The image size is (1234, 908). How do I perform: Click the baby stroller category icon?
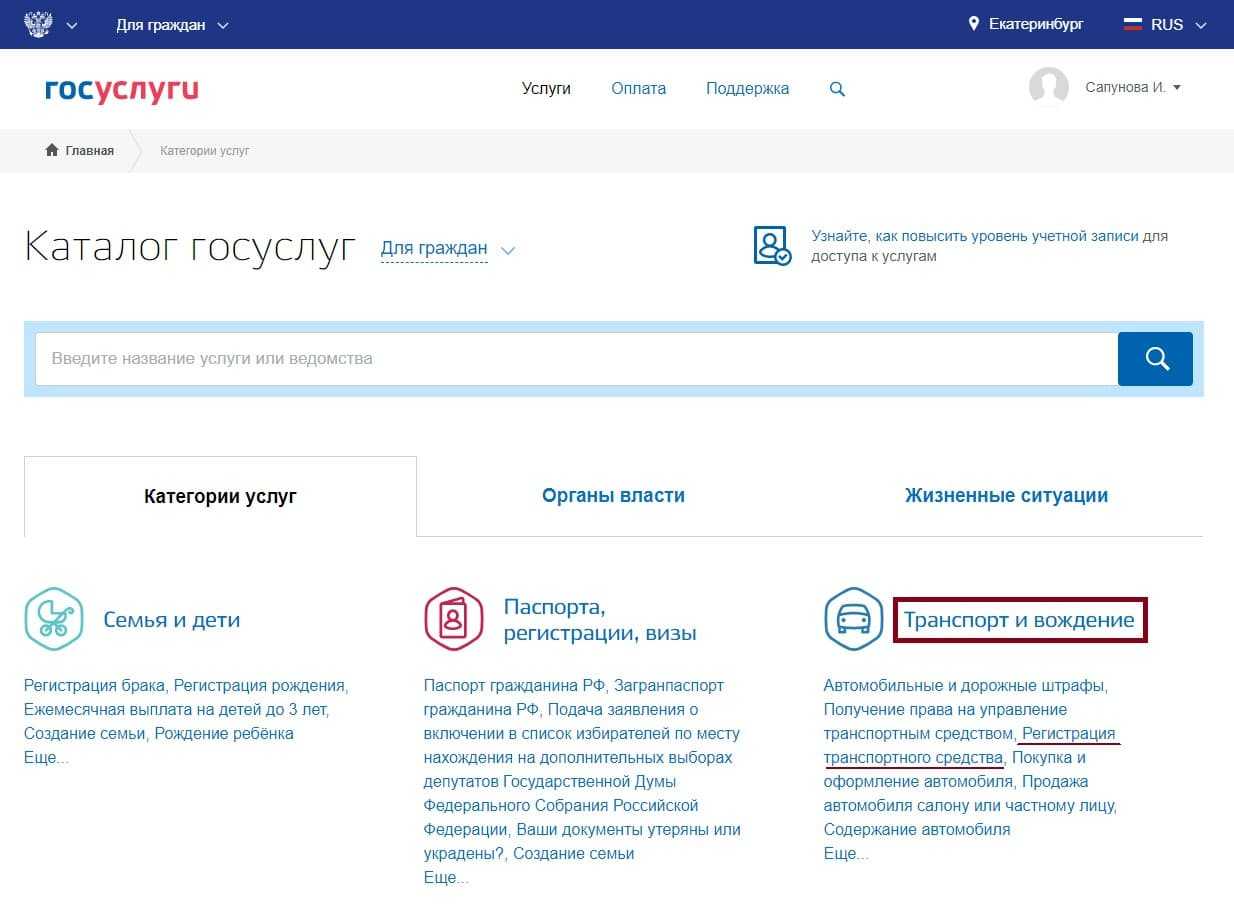coord(53,619)
